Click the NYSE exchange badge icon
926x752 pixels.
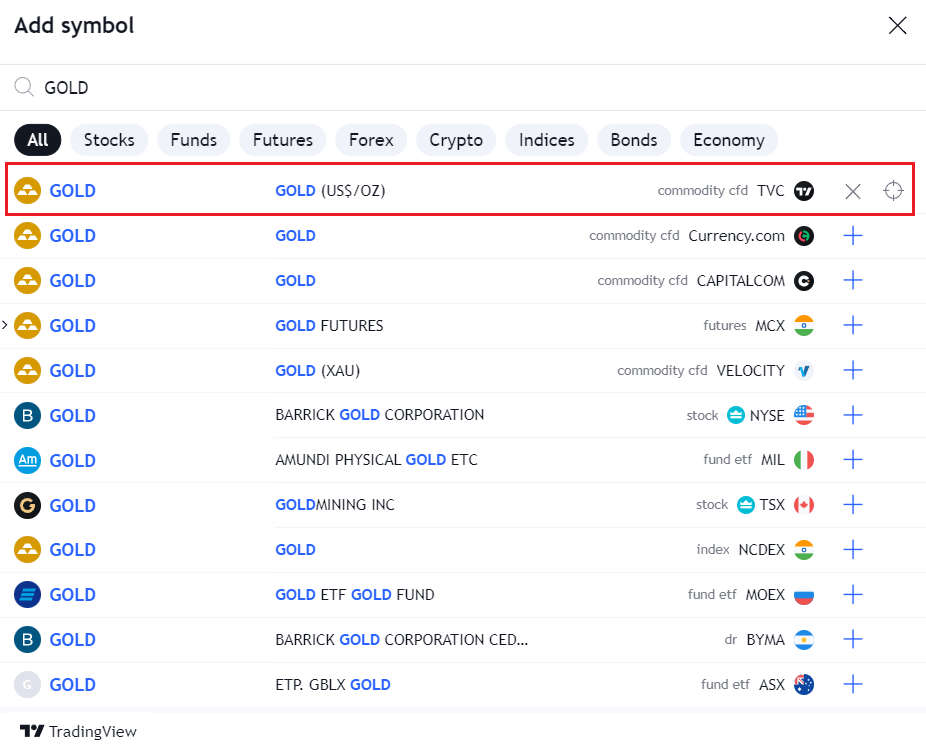[x=736, y=415]
